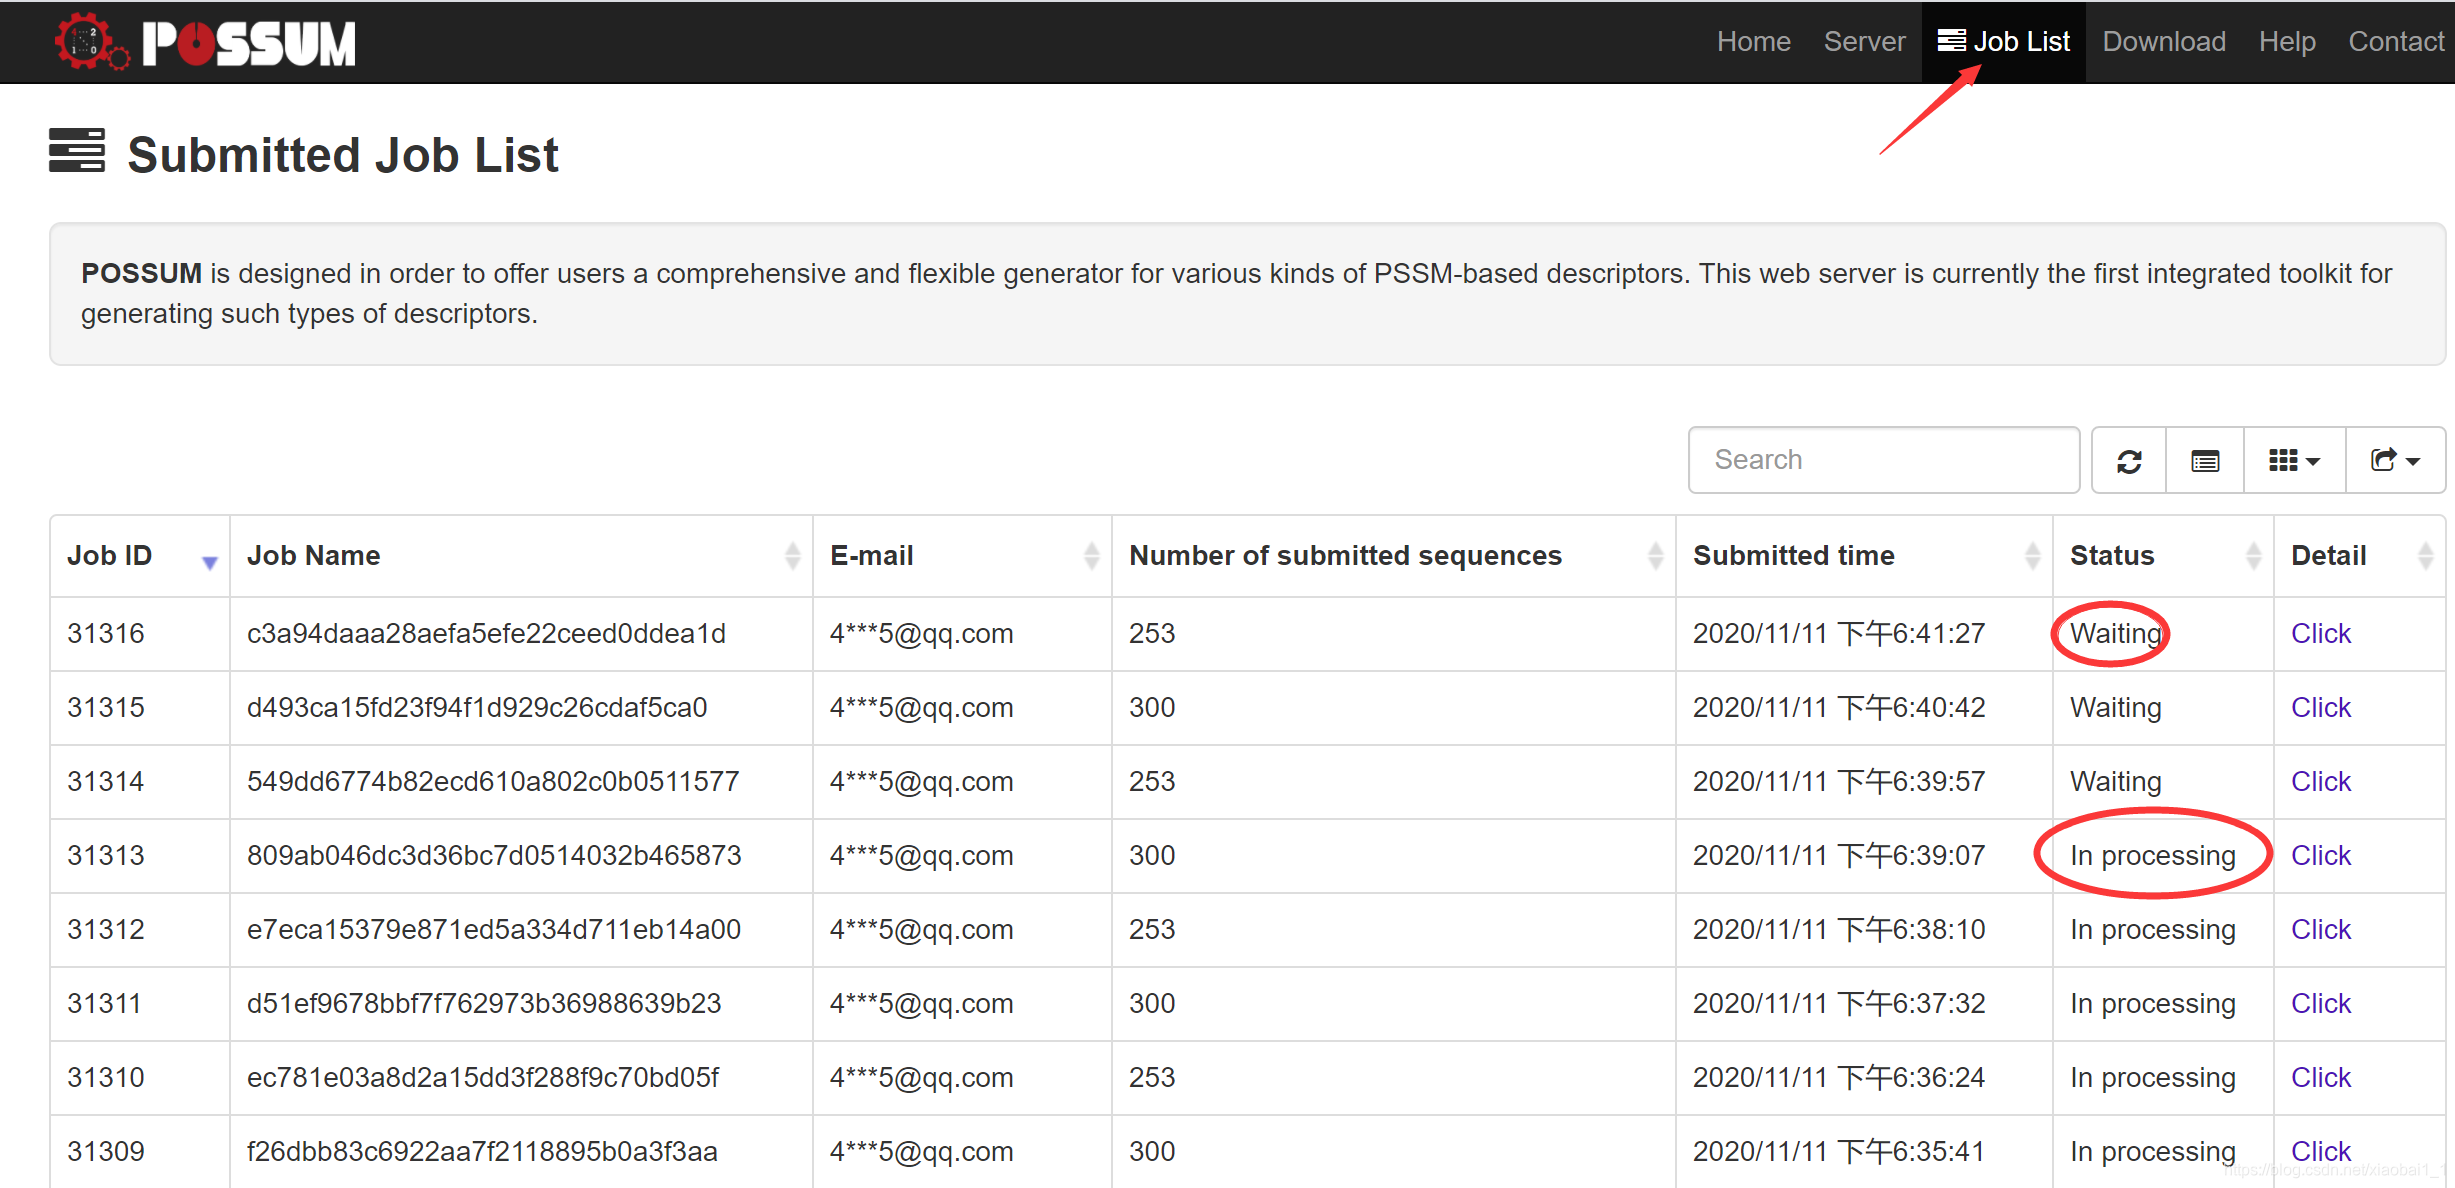Open detail Click link for job 31313
Screen dimensions: 2455x1188
(2320, 856)
